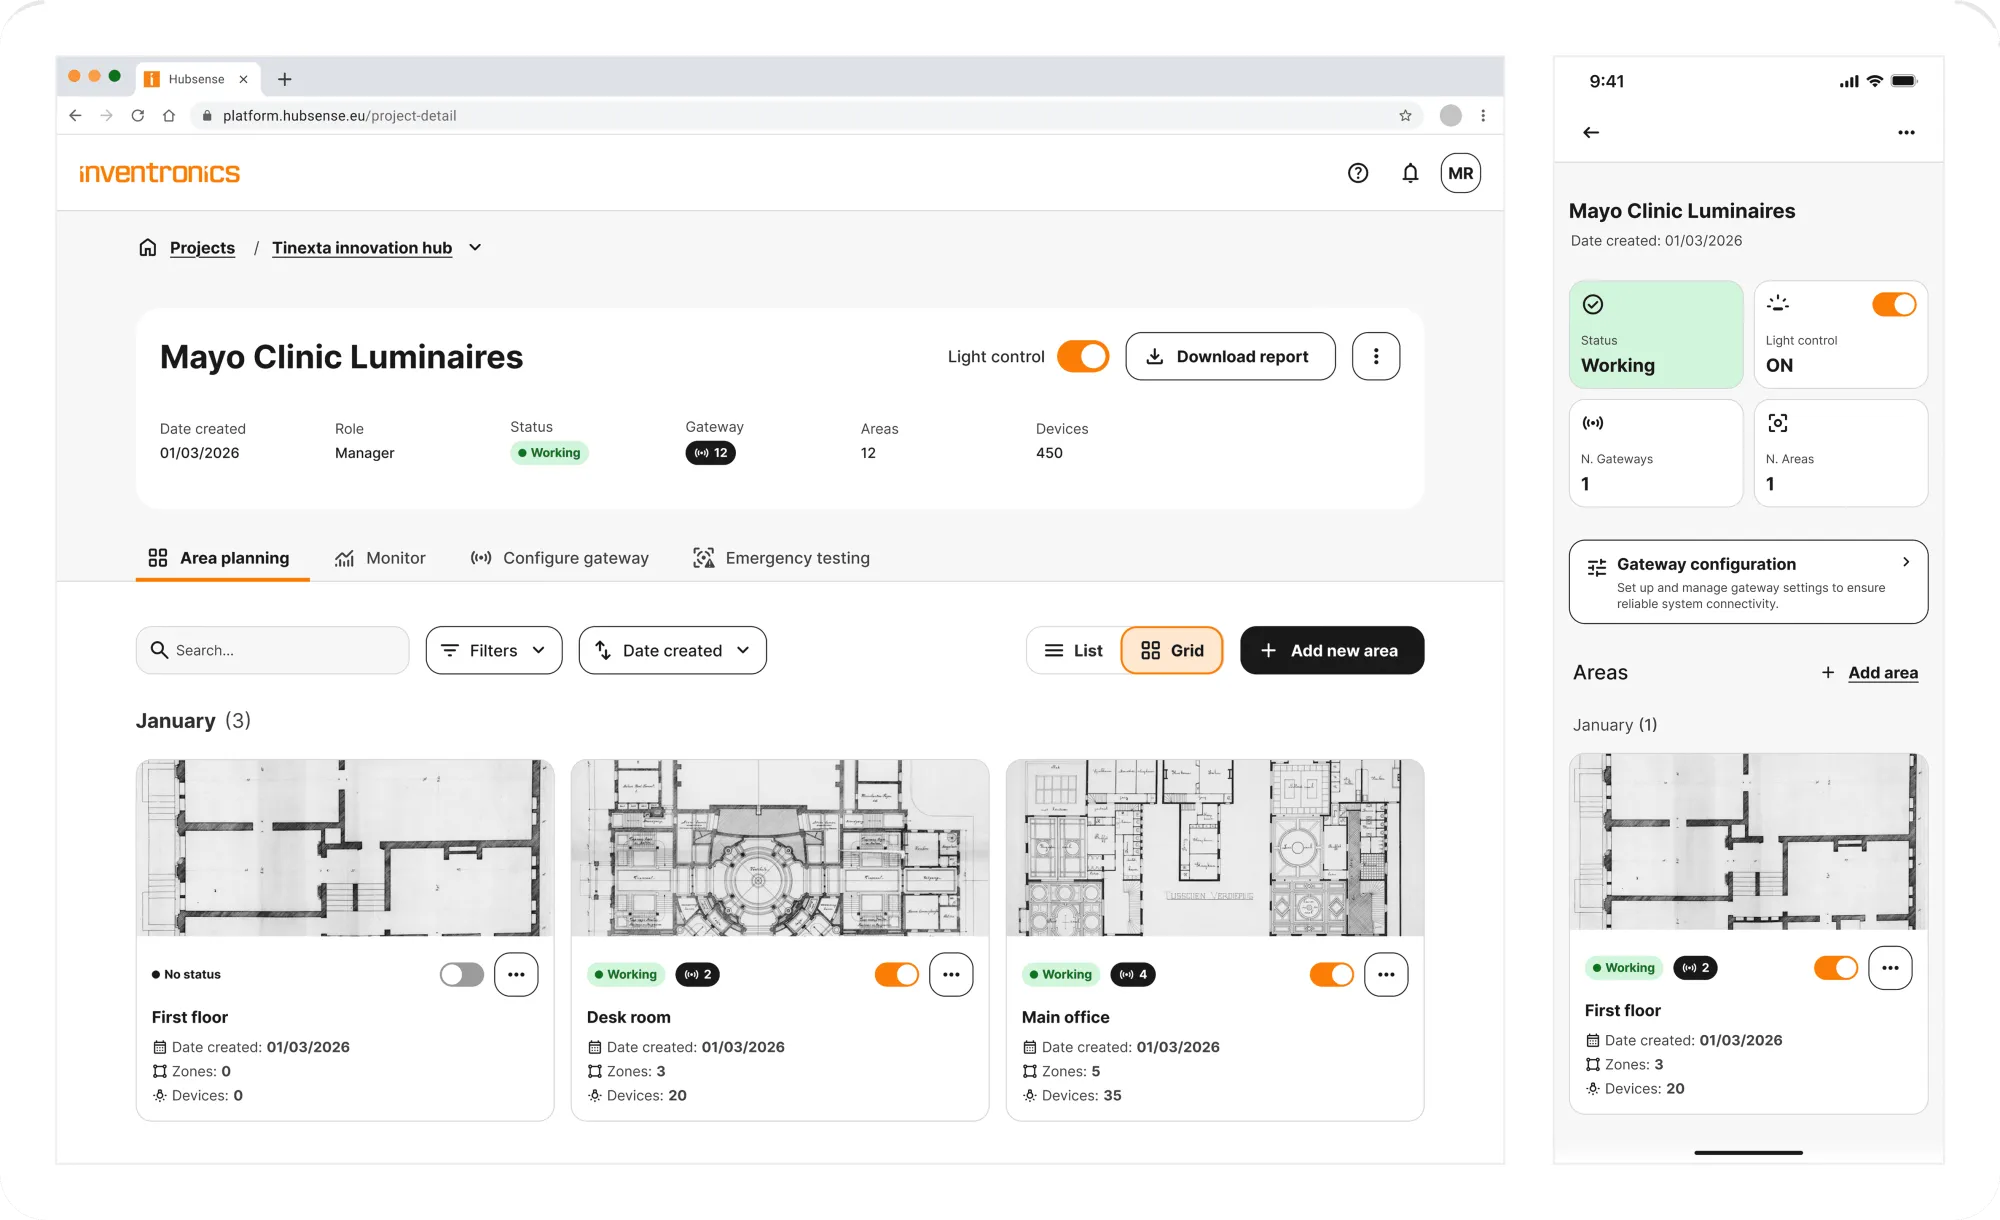
Task: Tap mobile N. Areas tile icon
Action: pyautogui.click(x=1778, y=423)
